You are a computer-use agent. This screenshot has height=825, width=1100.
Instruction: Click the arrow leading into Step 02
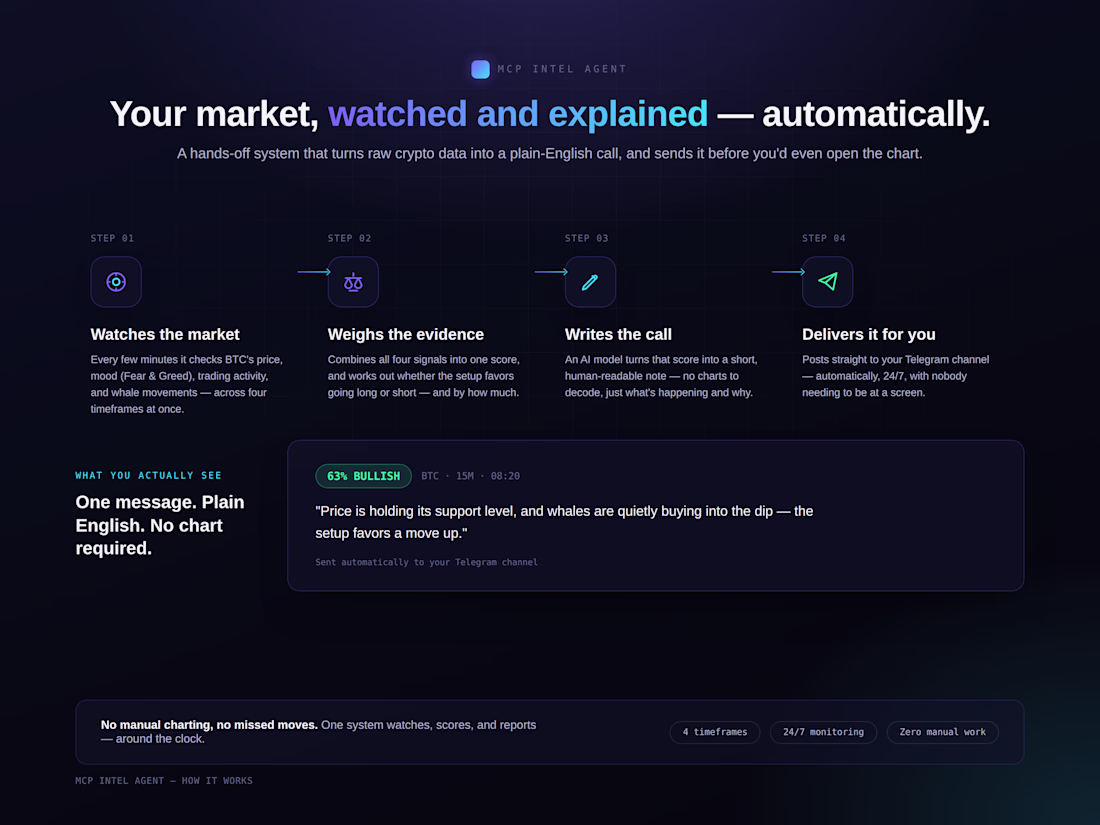(314, 271)
